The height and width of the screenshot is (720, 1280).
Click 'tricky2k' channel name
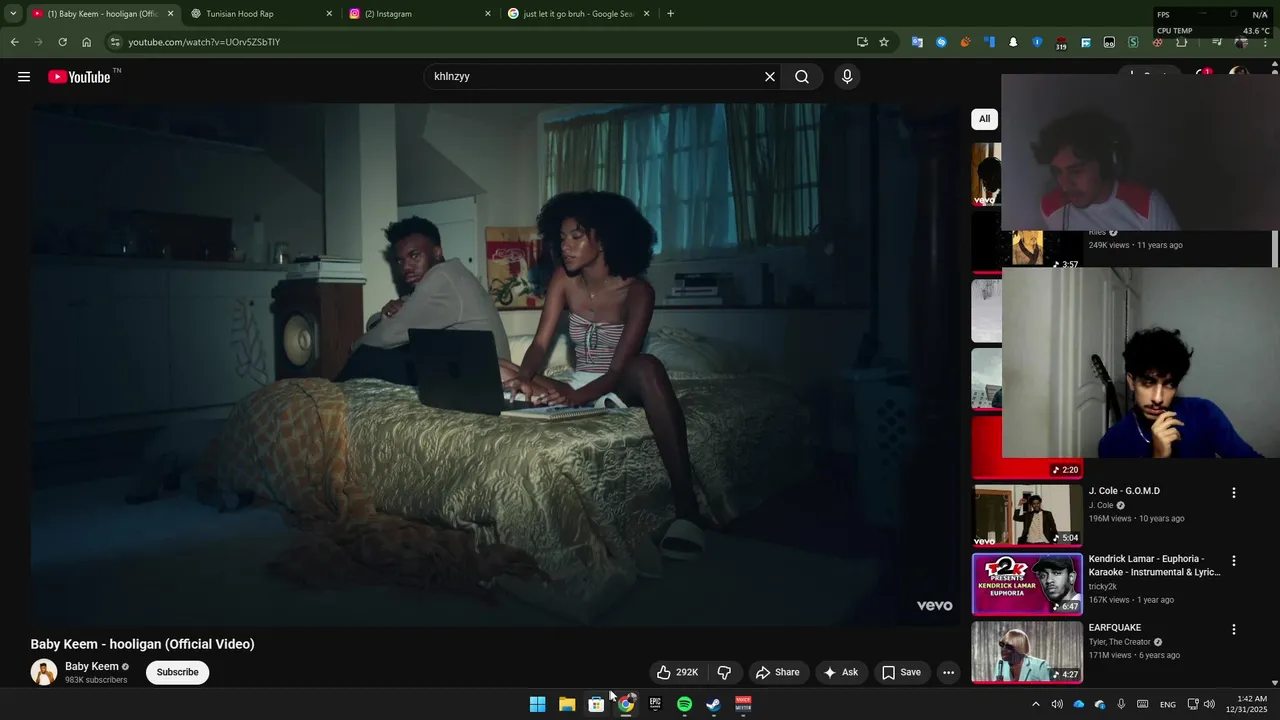1103,587
